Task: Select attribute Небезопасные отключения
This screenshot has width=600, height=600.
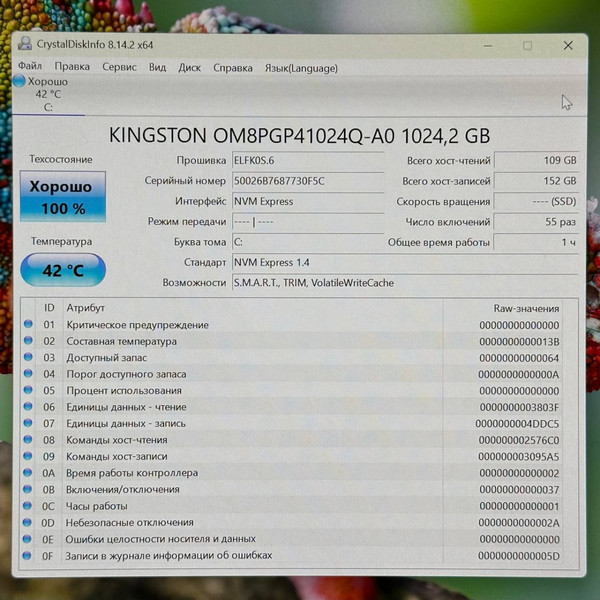Action: 130,522
